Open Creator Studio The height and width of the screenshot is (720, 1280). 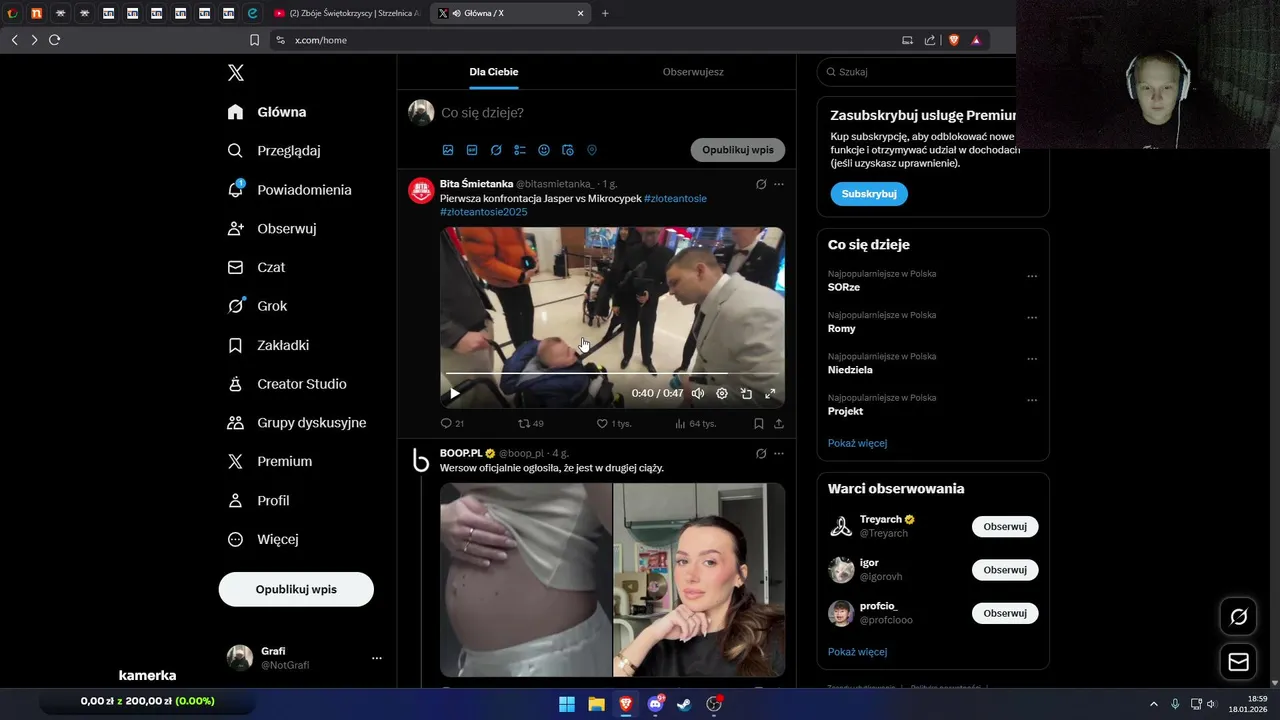287,384
